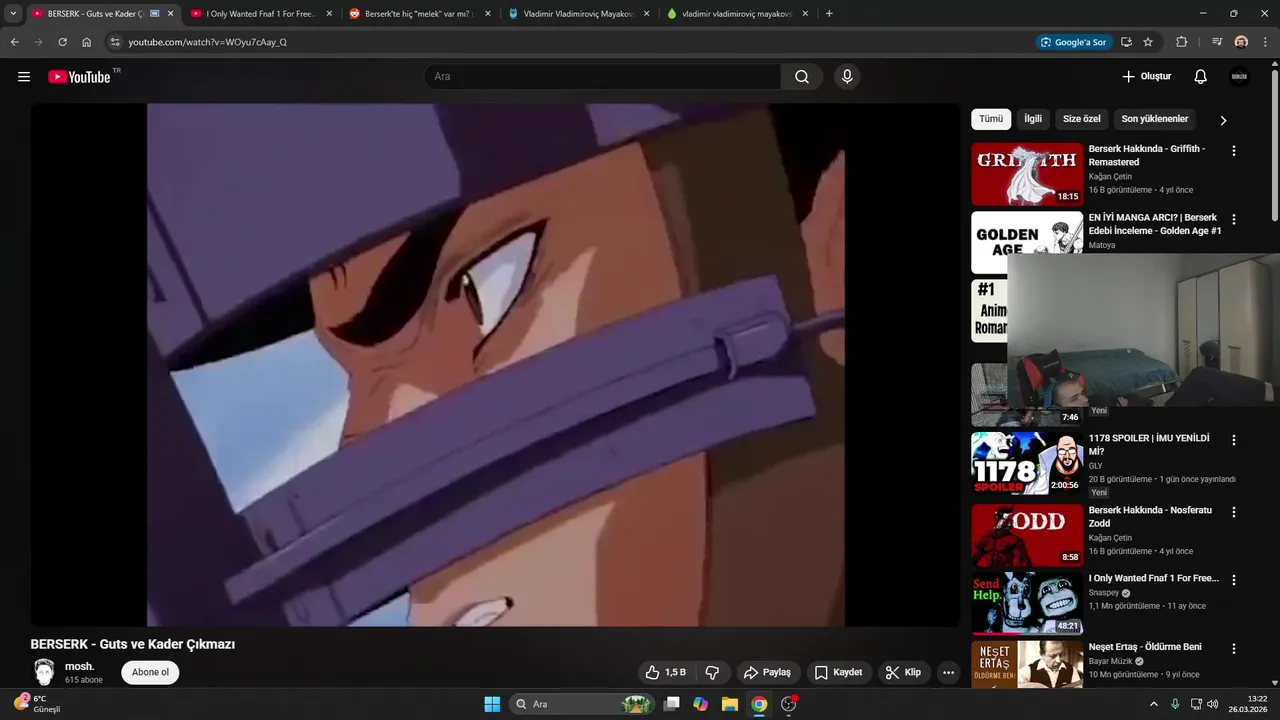1280x720 pixels.
Task: Open options for the Nosferatu Zodd video
Action: 1233,512
